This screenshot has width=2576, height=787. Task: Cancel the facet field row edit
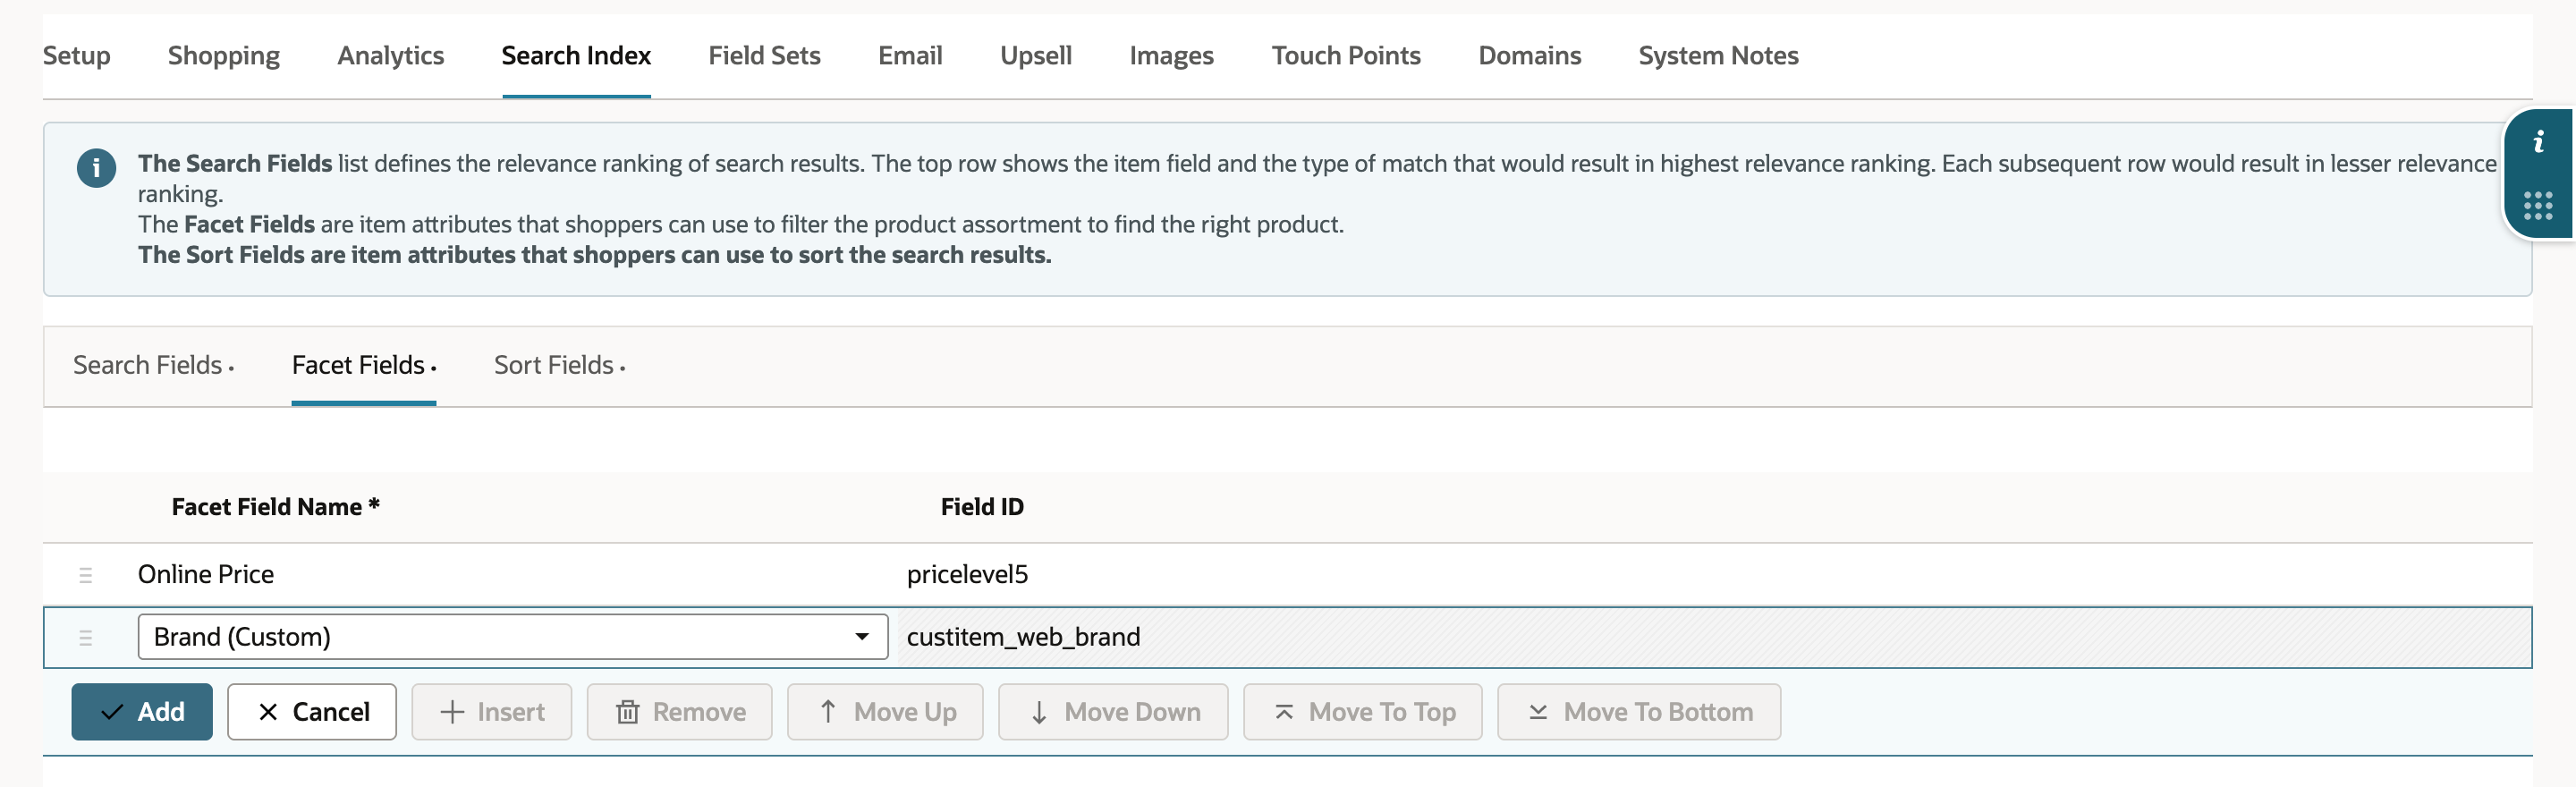tap(312, 712)
